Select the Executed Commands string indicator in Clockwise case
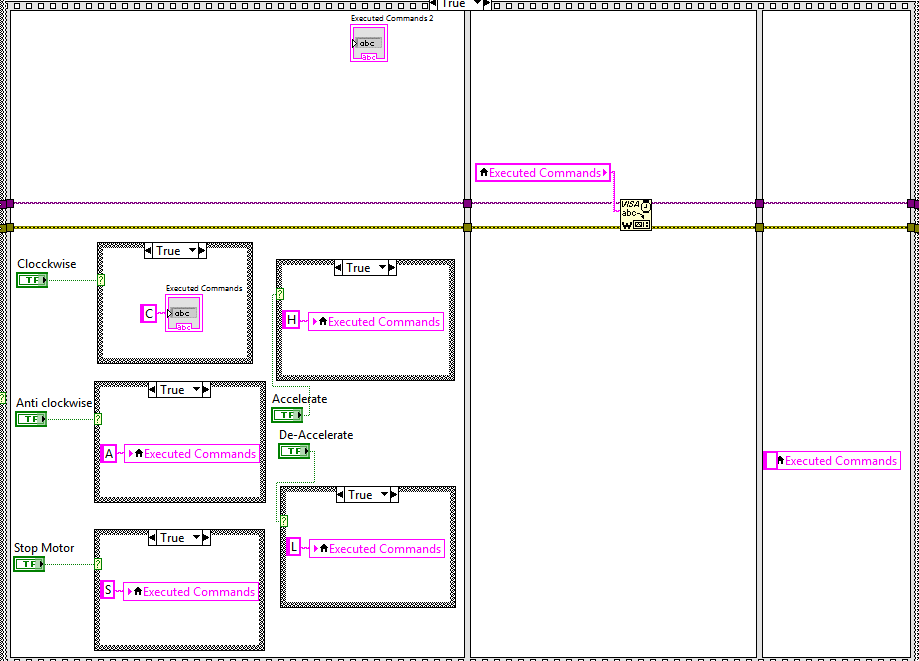 (x=184, y=314)
